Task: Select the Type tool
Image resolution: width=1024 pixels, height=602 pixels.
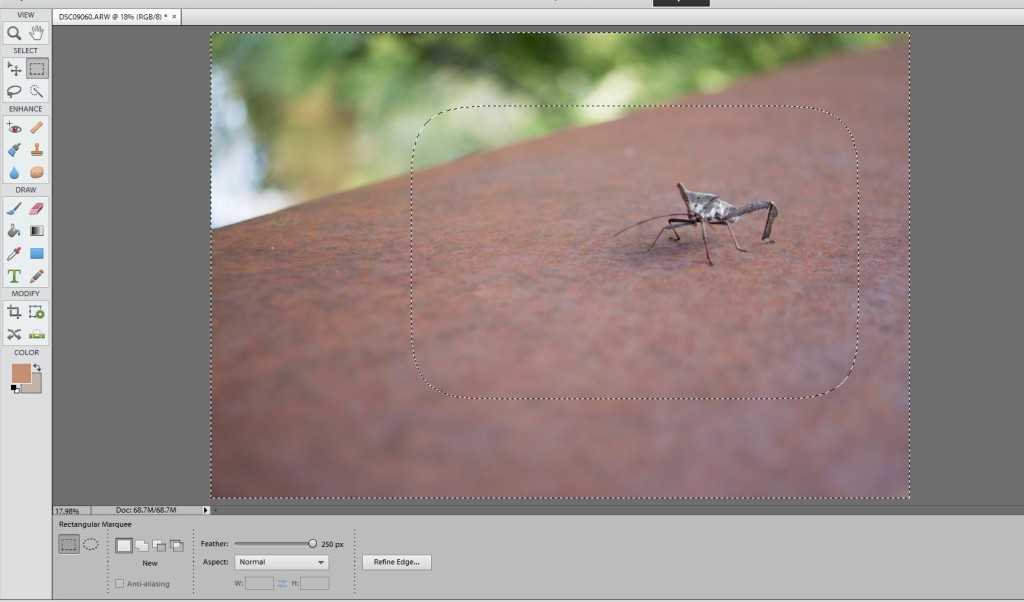Action: (x=14, y=276)
